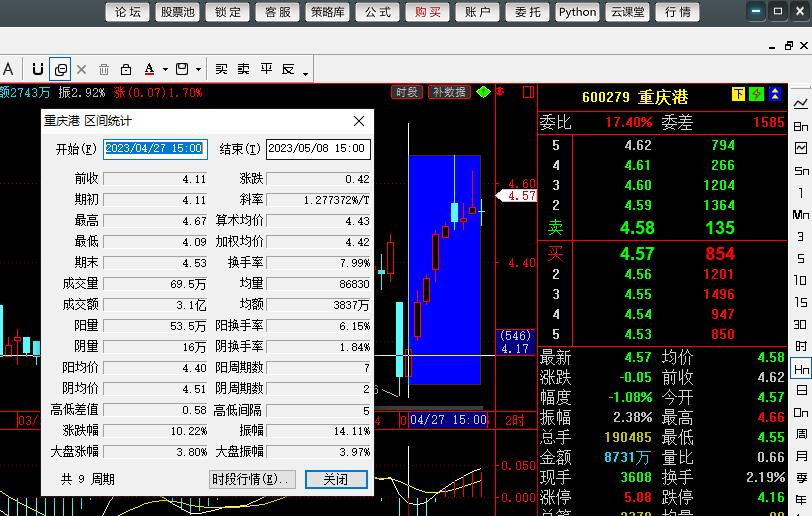Click the green diamond indicator icon
Image resolution: width=812 pixels, height=516 pixels.
(x=484, y=92)
